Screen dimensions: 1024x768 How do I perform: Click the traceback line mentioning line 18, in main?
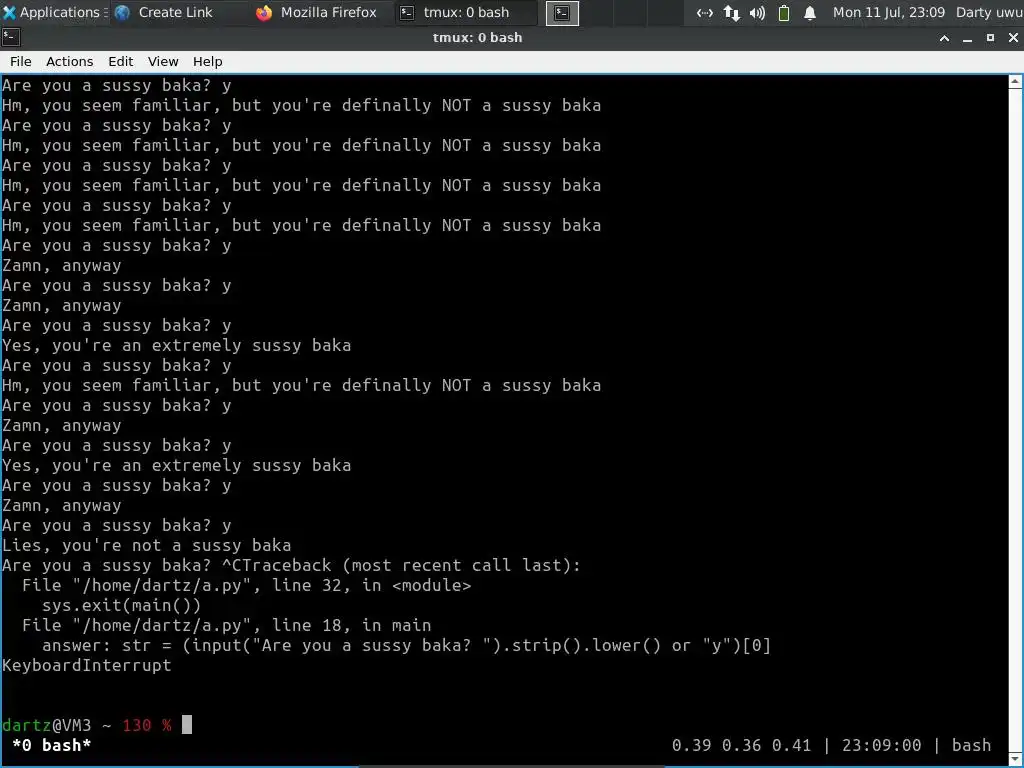point(227,625)
